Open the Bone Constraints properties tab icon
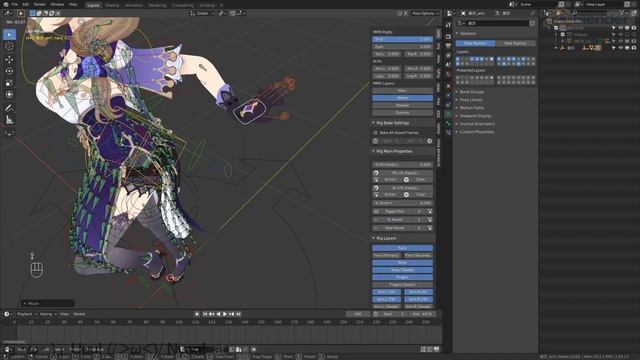The image size is (640, 360). click(x=449, y=133)
